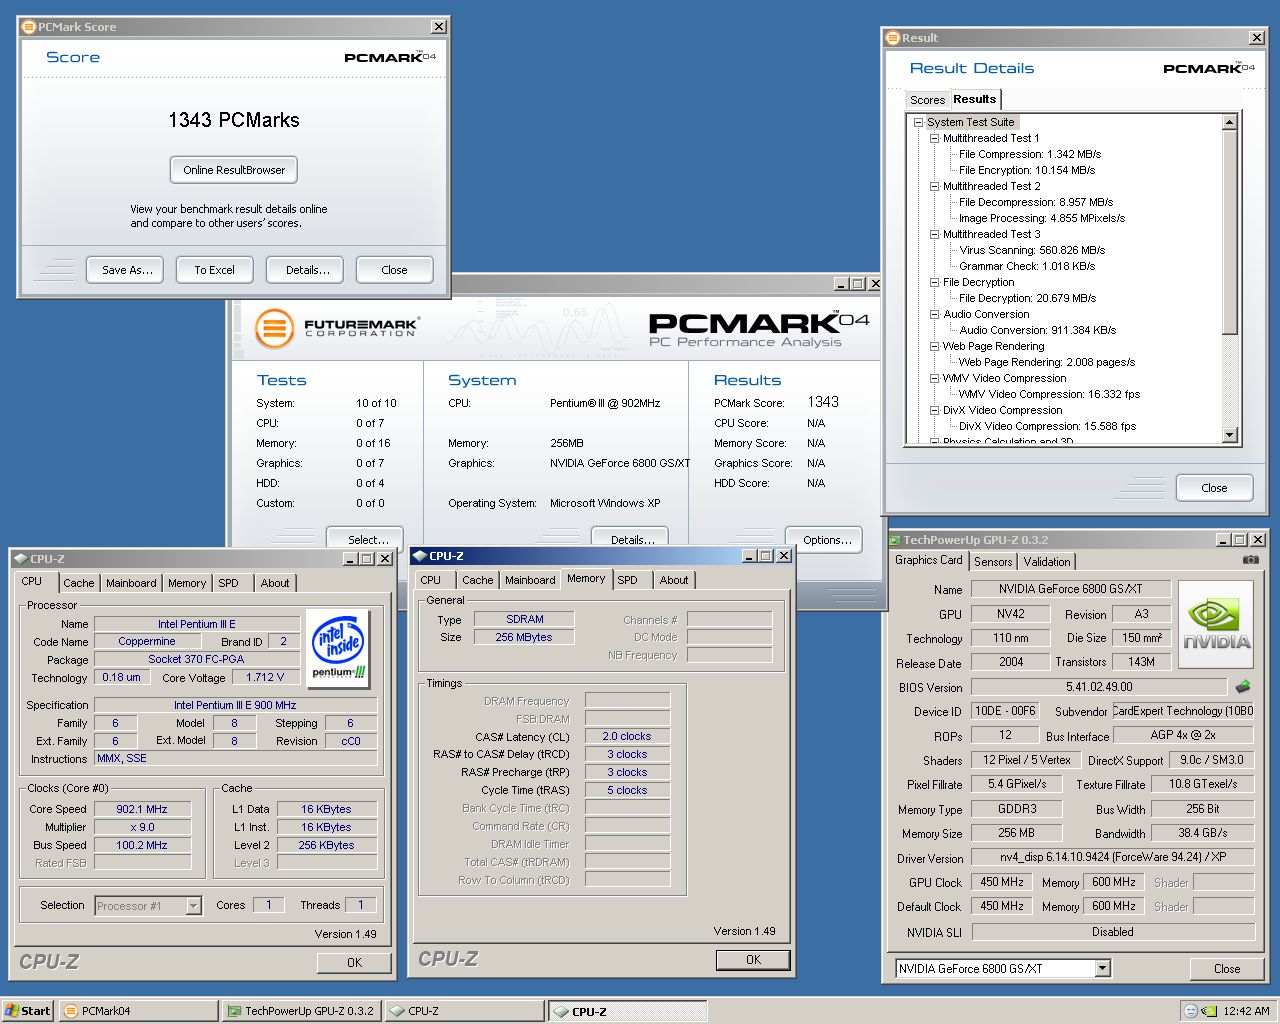The image size is (1280, 1024).
Task: Select 'Grammar Check: 1.018 KB/s' row
Action: tap(1027, 266)
